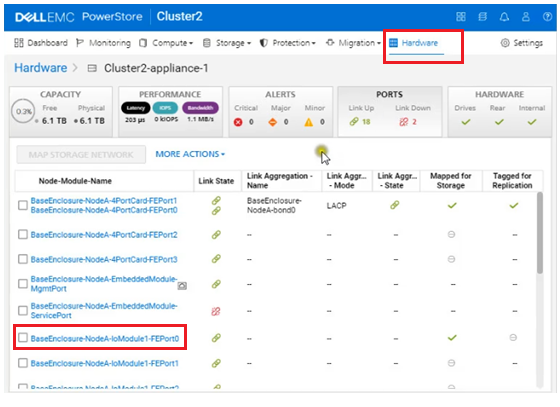Click the Monitoring flag icon
The width and height of the screenshot is (560, 407).
[80, 43]
